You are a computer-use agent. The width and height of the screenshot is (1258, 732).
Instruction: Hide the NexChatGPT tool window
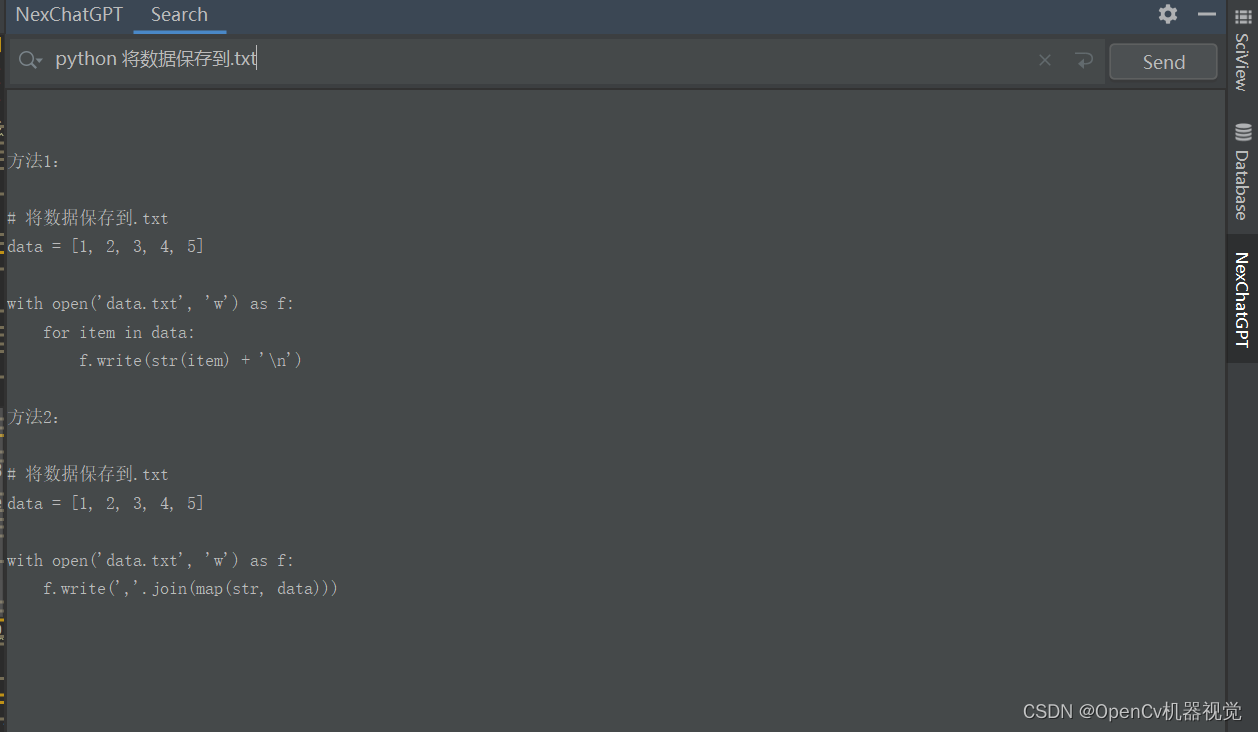click(x=1207, y=14)
